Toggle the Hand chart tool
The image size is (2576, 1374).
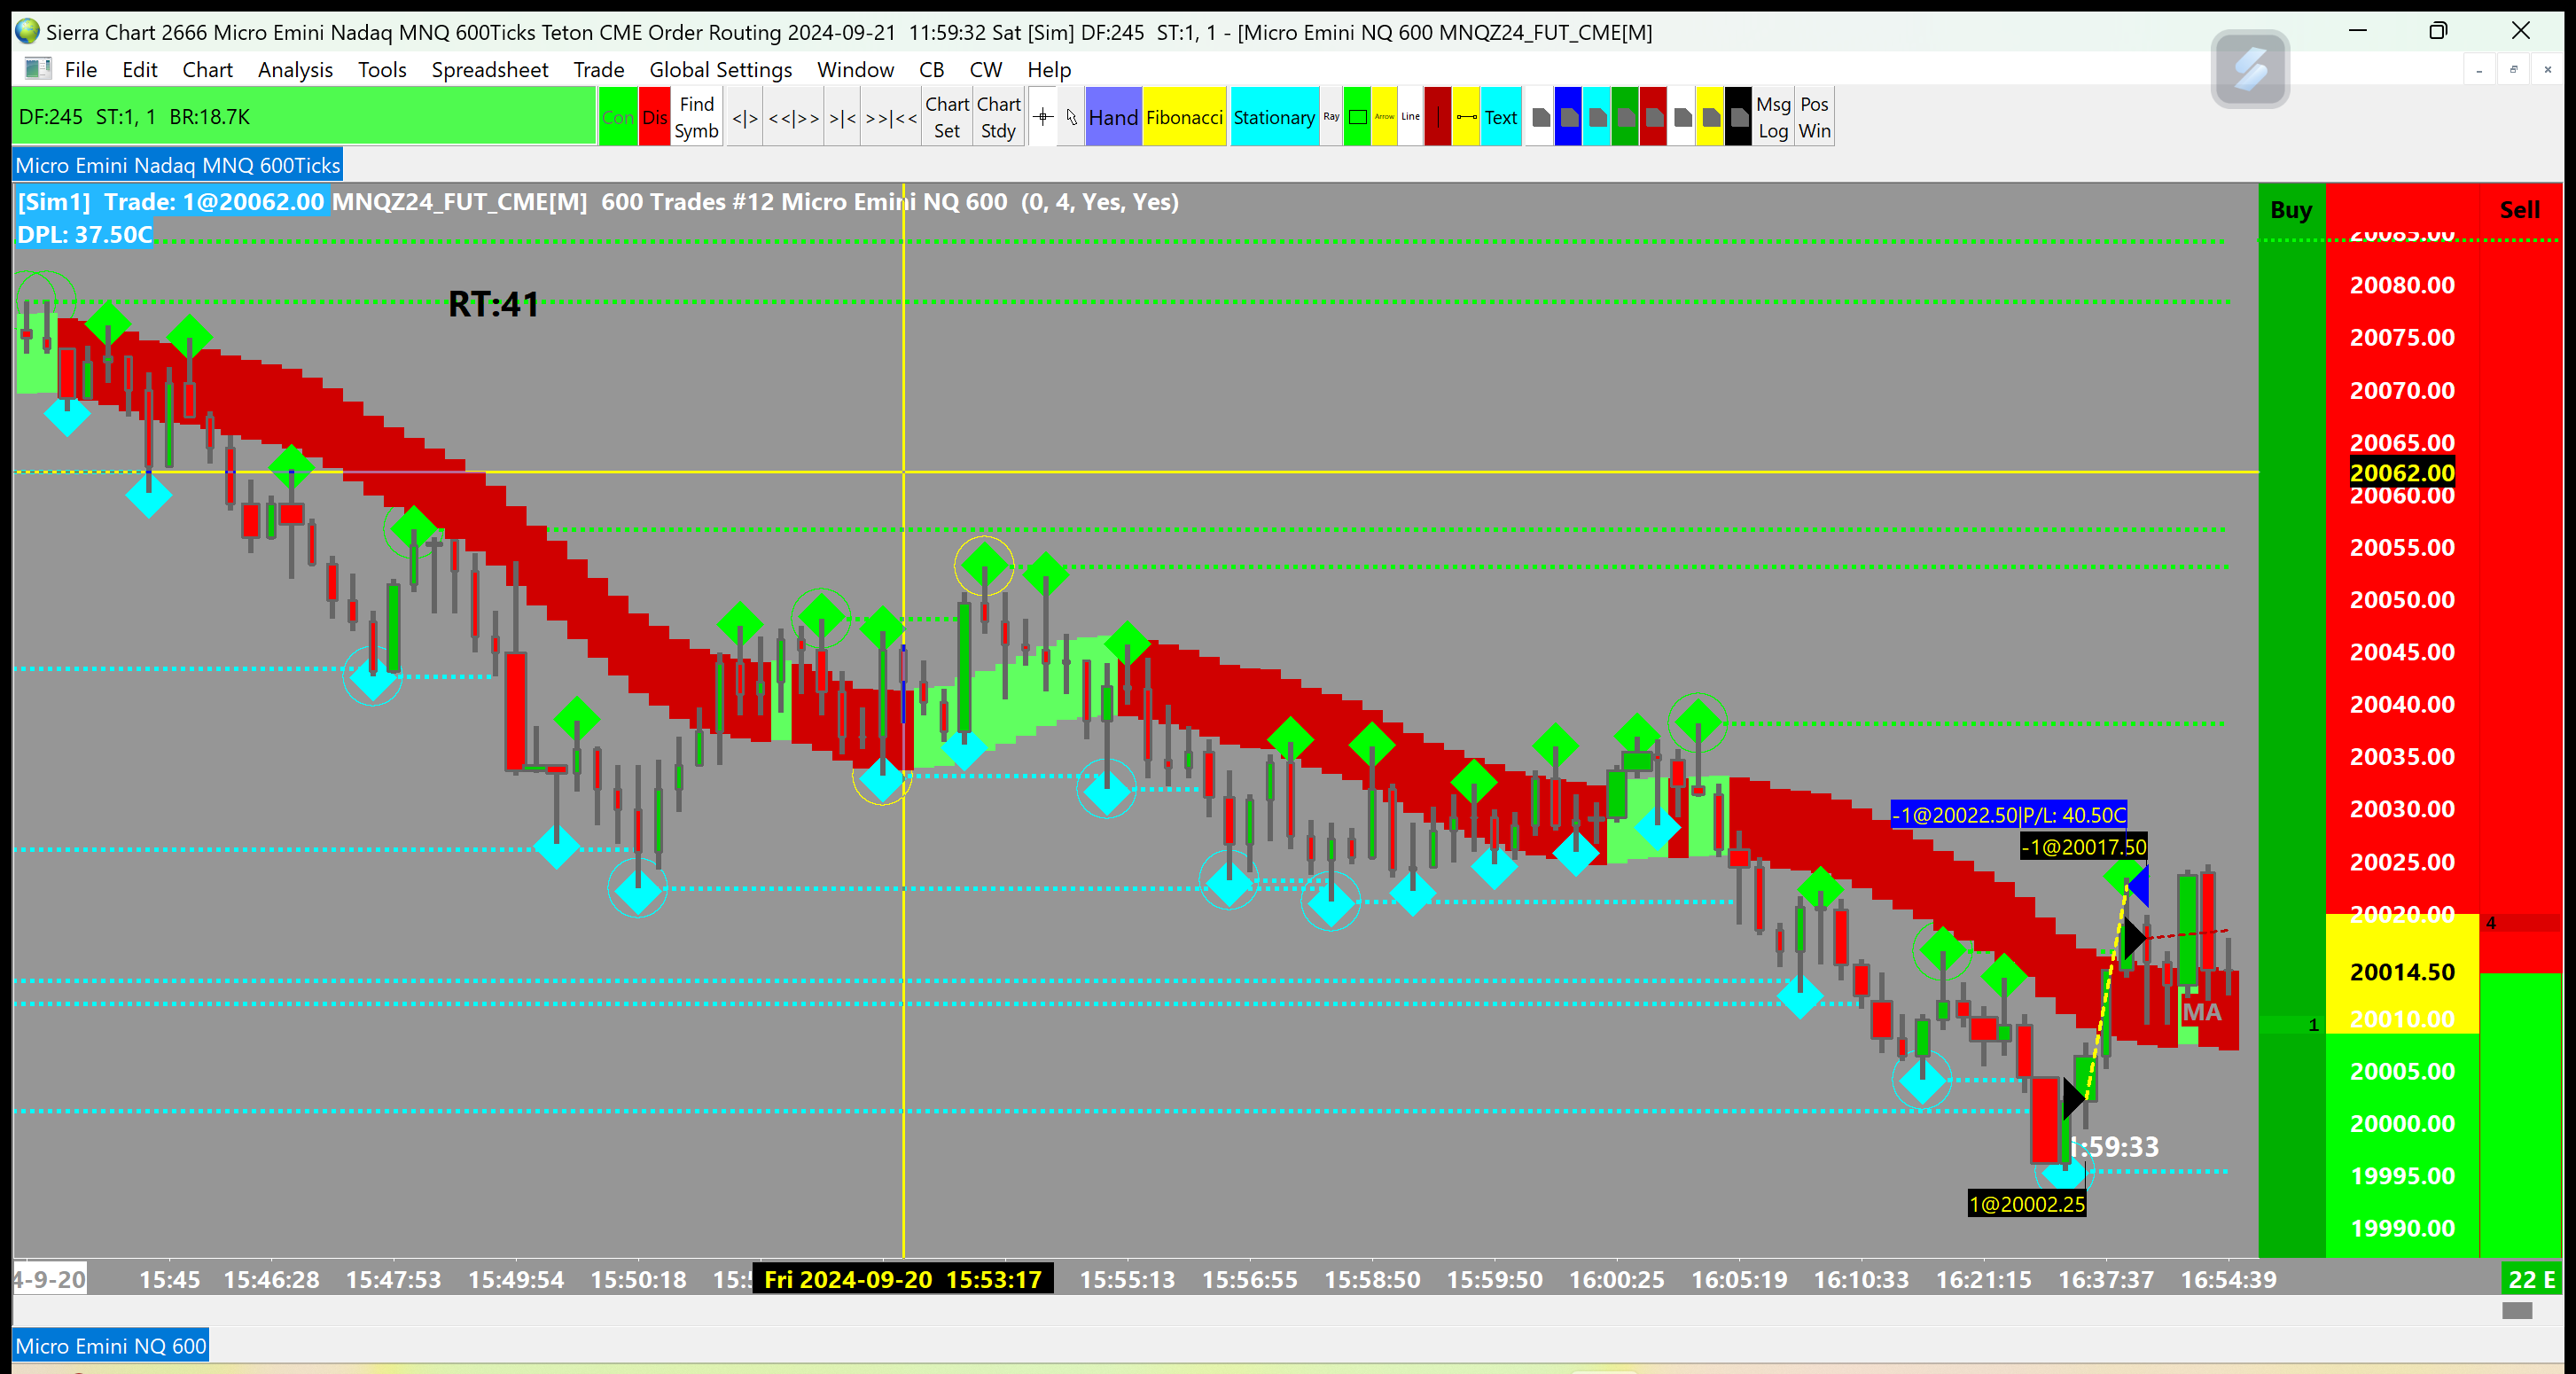(1112, 117)
